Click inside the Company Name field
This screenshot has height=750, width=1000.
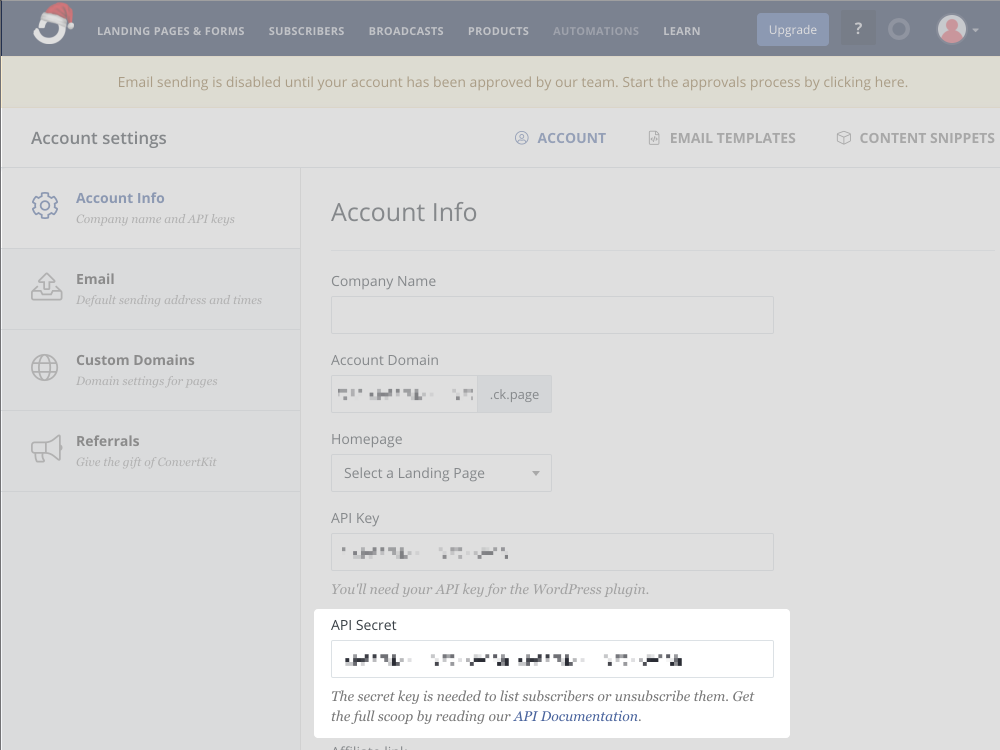[552, 314]
